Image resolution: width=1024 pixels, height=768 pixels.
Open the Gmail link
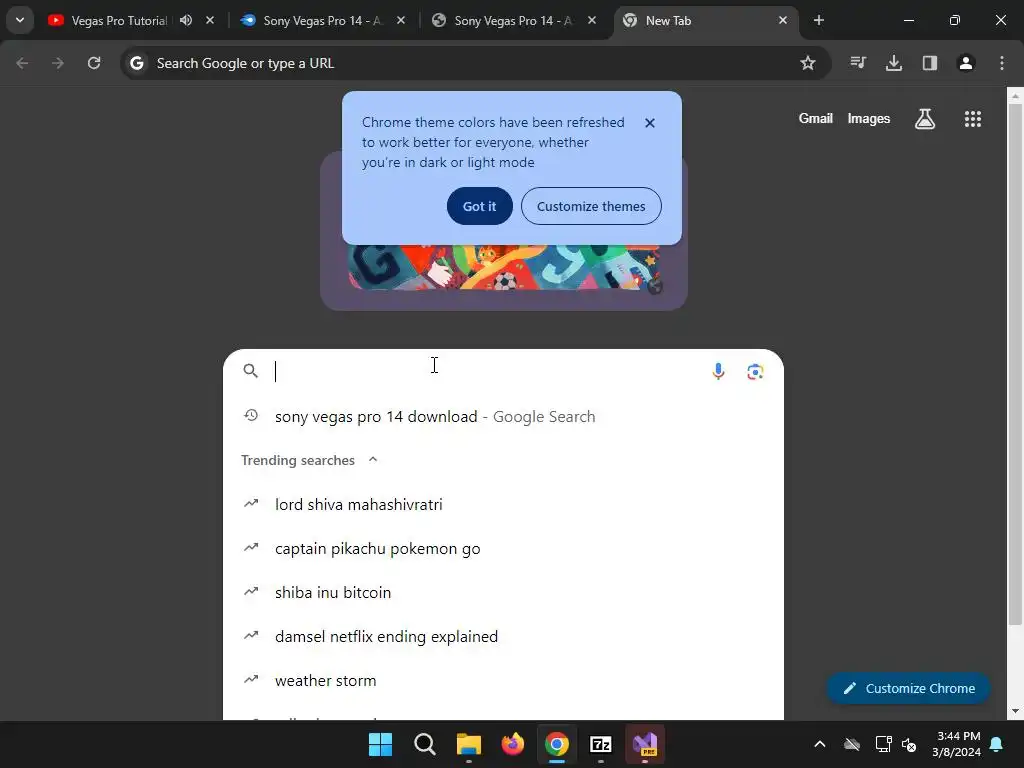[816, 118]
